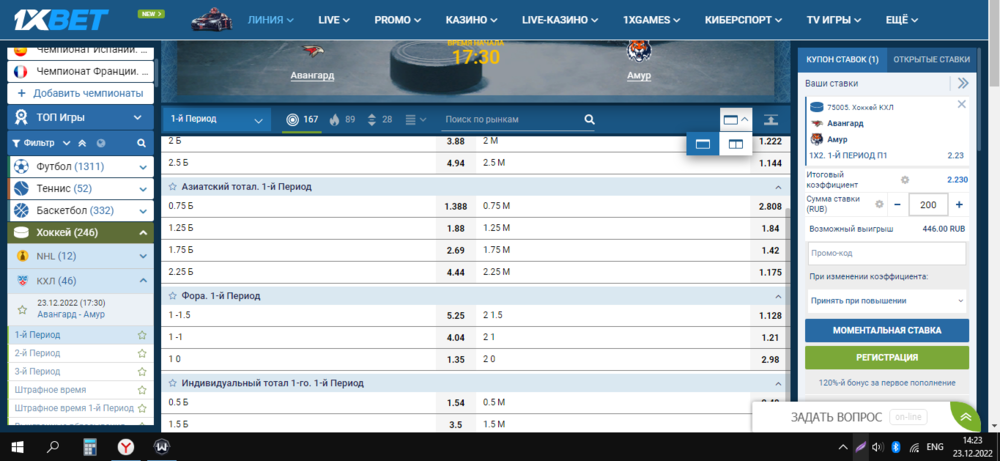Open КАЗИНО menu
Viewport: 1000px width, 461px height.
point(471,20)
